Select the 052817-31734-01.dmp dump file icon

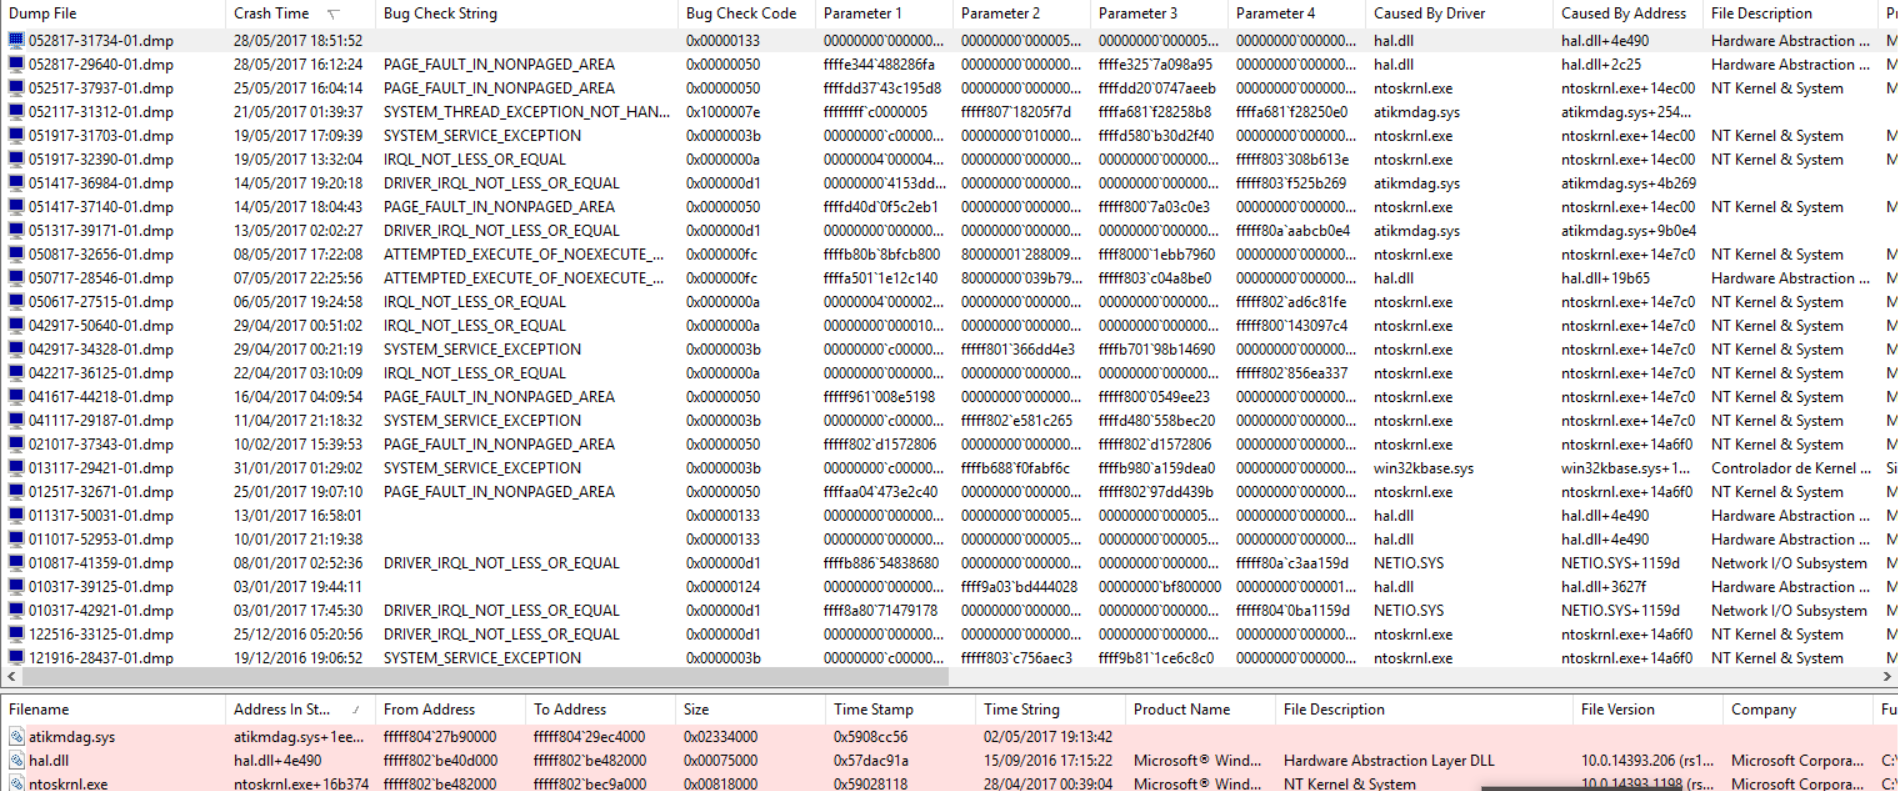(x=16, y=41)
